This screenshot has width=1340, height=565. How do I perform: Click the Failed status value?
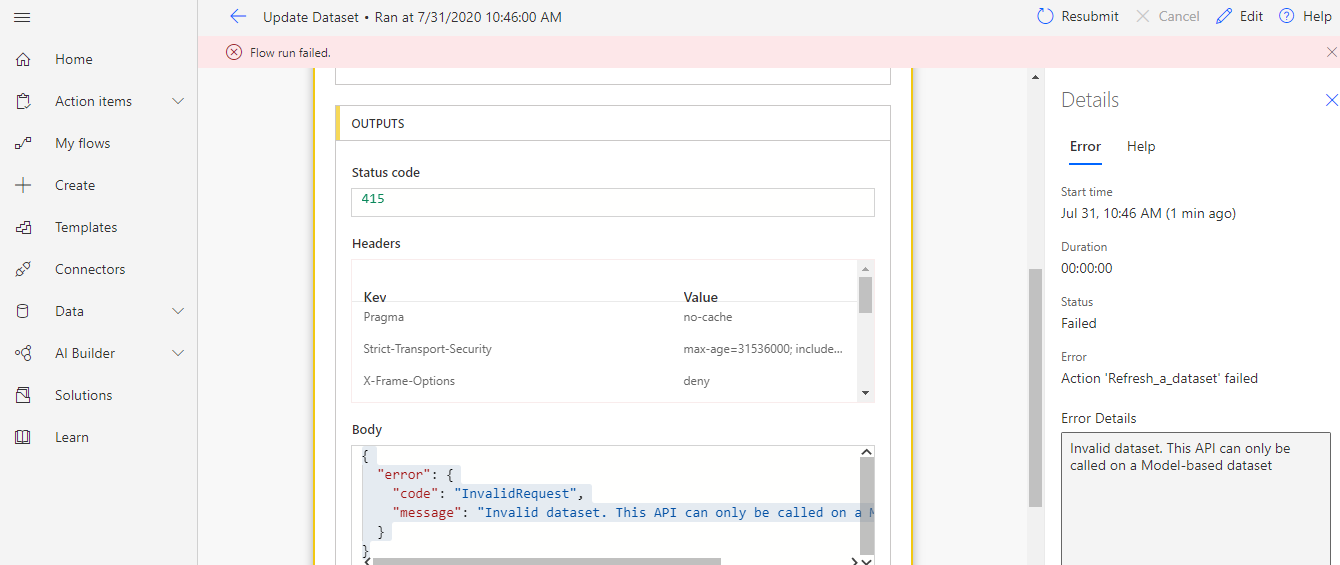[x=1079, y=323]
